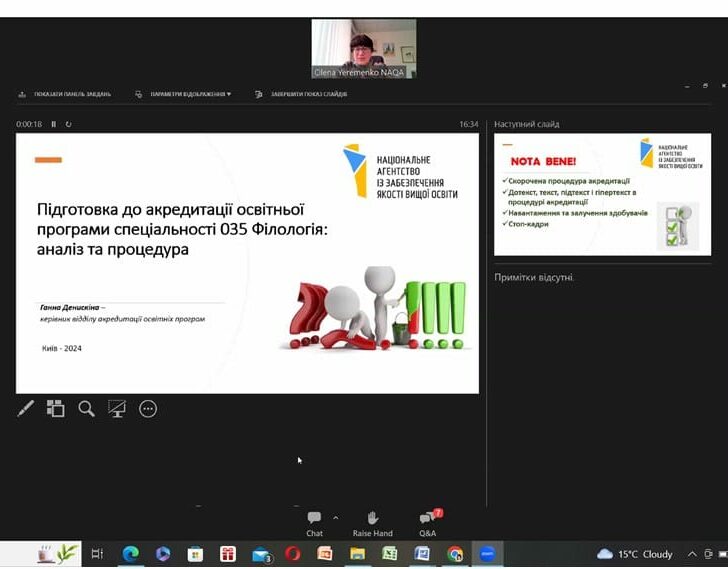
Task: Pause the presentation timer
Action: click(54, 124)
